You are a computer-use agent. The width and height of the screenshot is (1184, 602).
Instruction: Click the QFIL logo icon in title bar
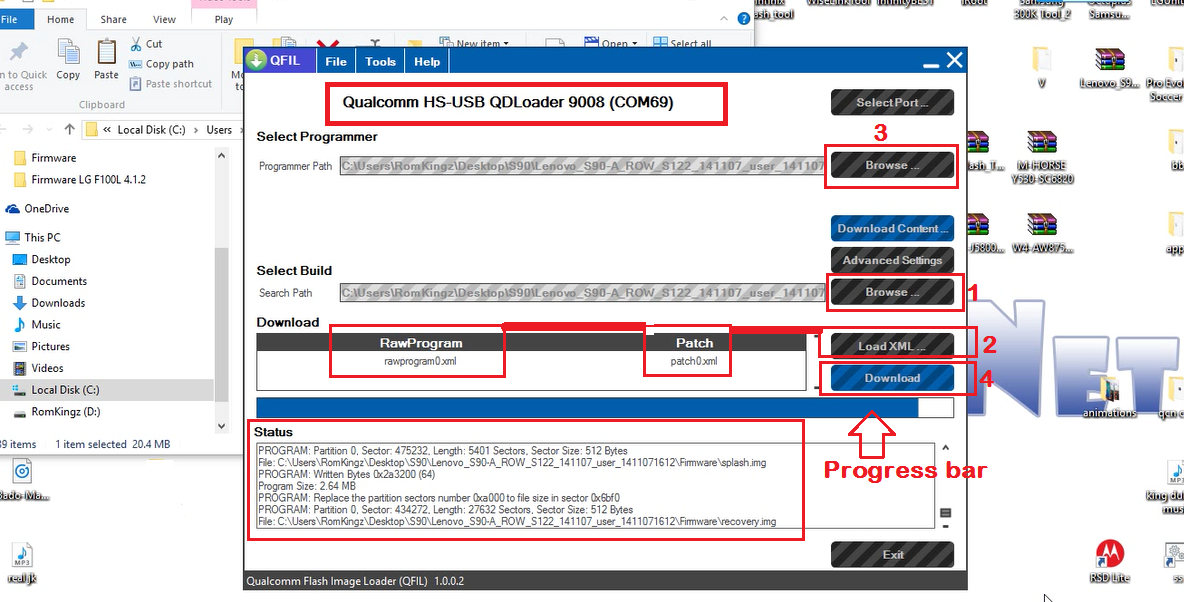(257, 60)
